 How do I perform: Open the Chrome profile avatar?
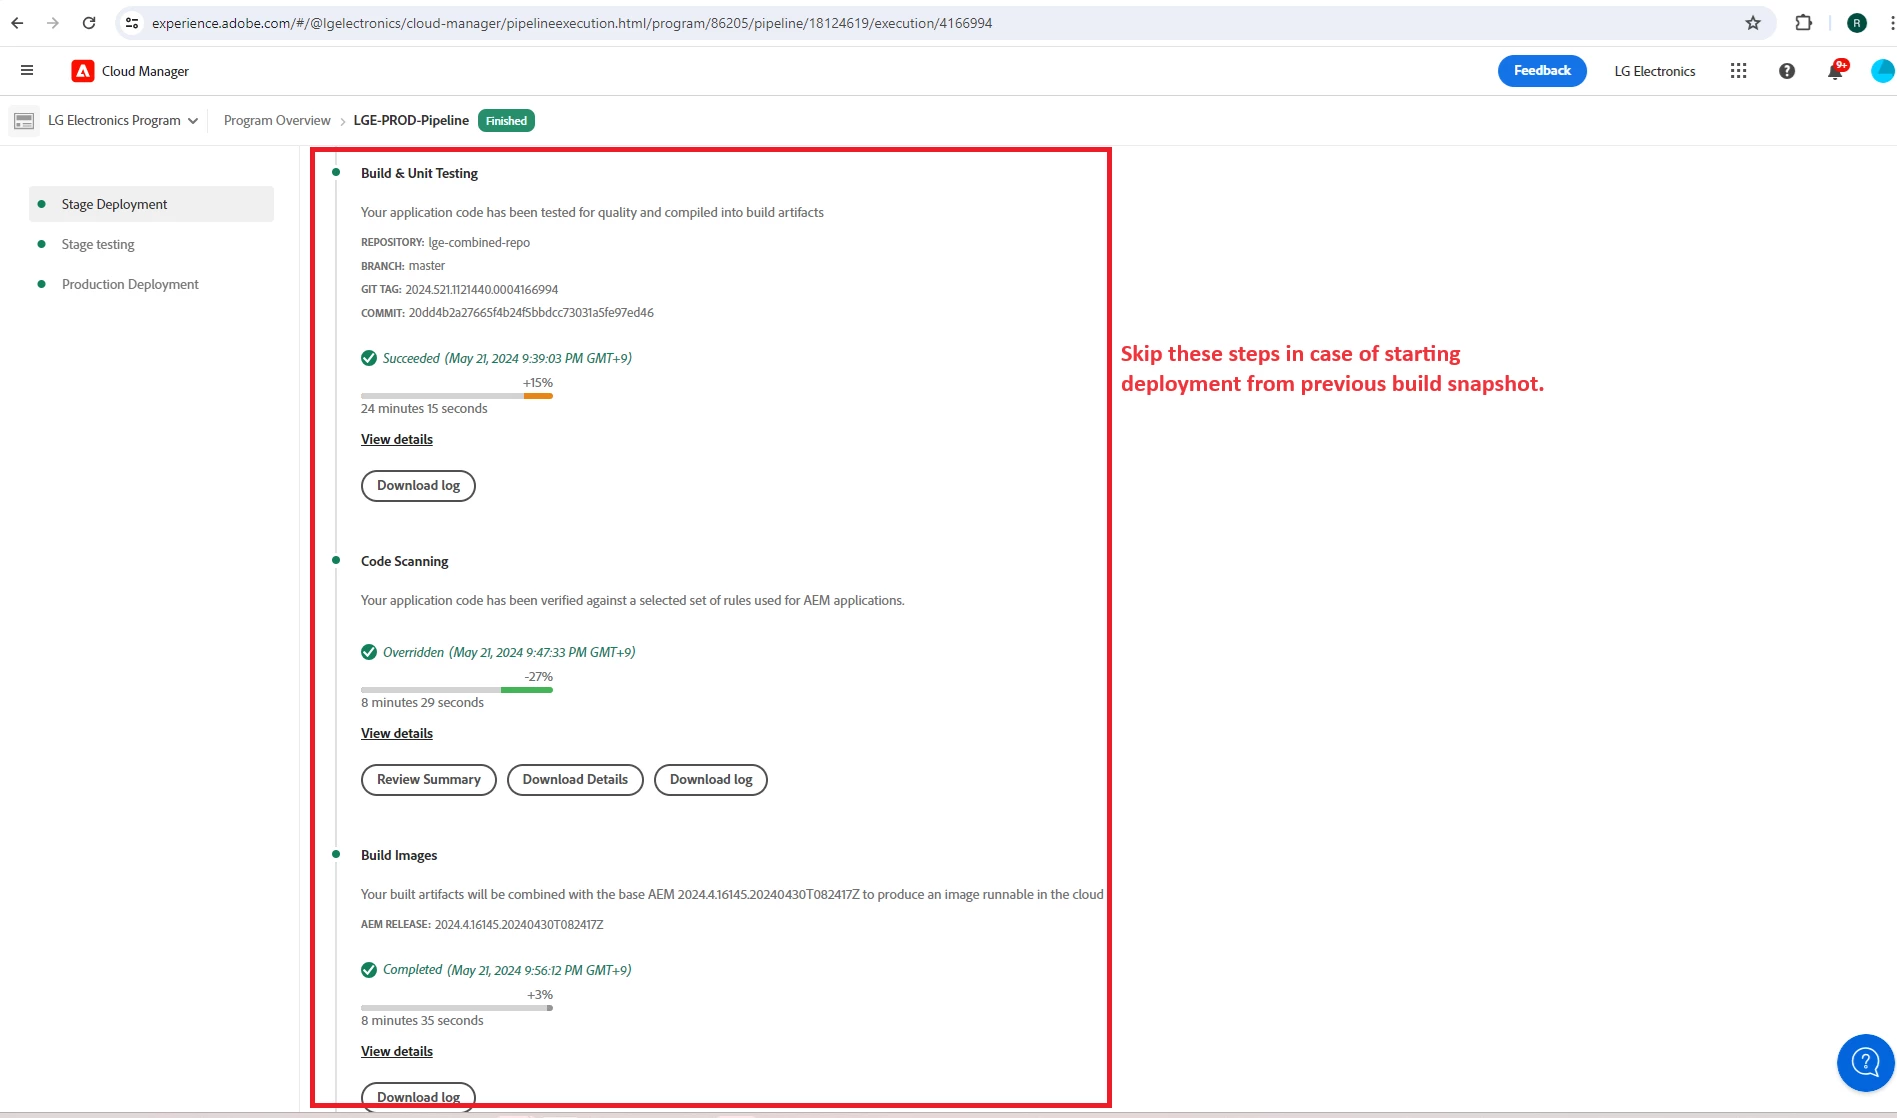tap(1857, 23)
